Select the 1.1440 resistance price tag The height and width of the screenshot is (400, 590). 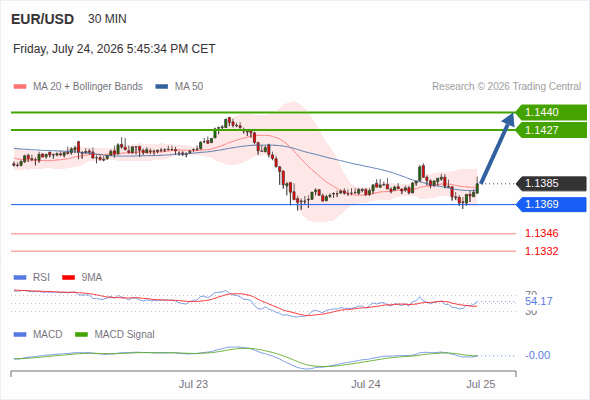click(551, 112)
